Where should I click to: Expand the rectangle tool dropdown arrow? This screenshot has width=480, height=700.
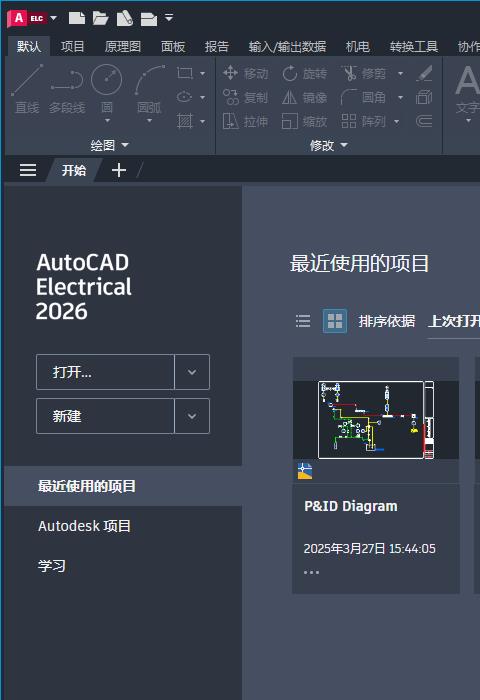point(202,73)
